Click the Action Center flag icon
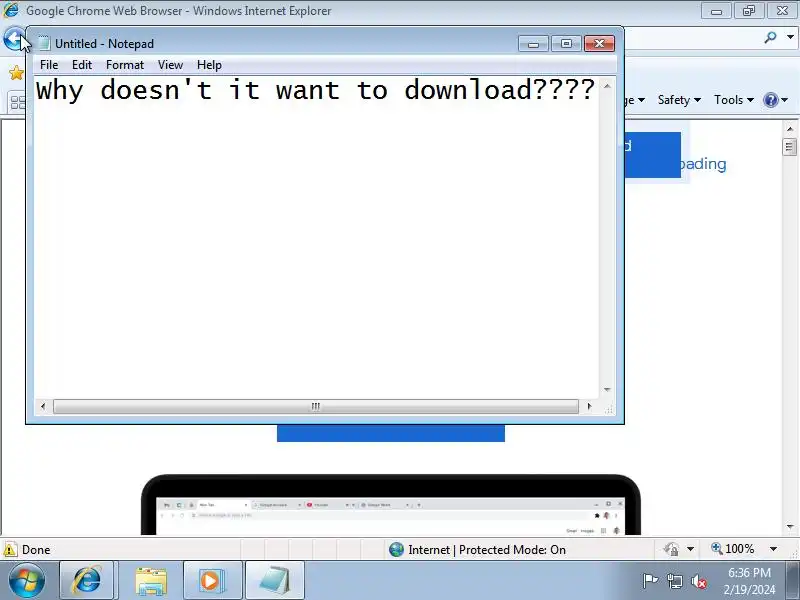Viewport: 800px width, 600px height. click(650, 581)
